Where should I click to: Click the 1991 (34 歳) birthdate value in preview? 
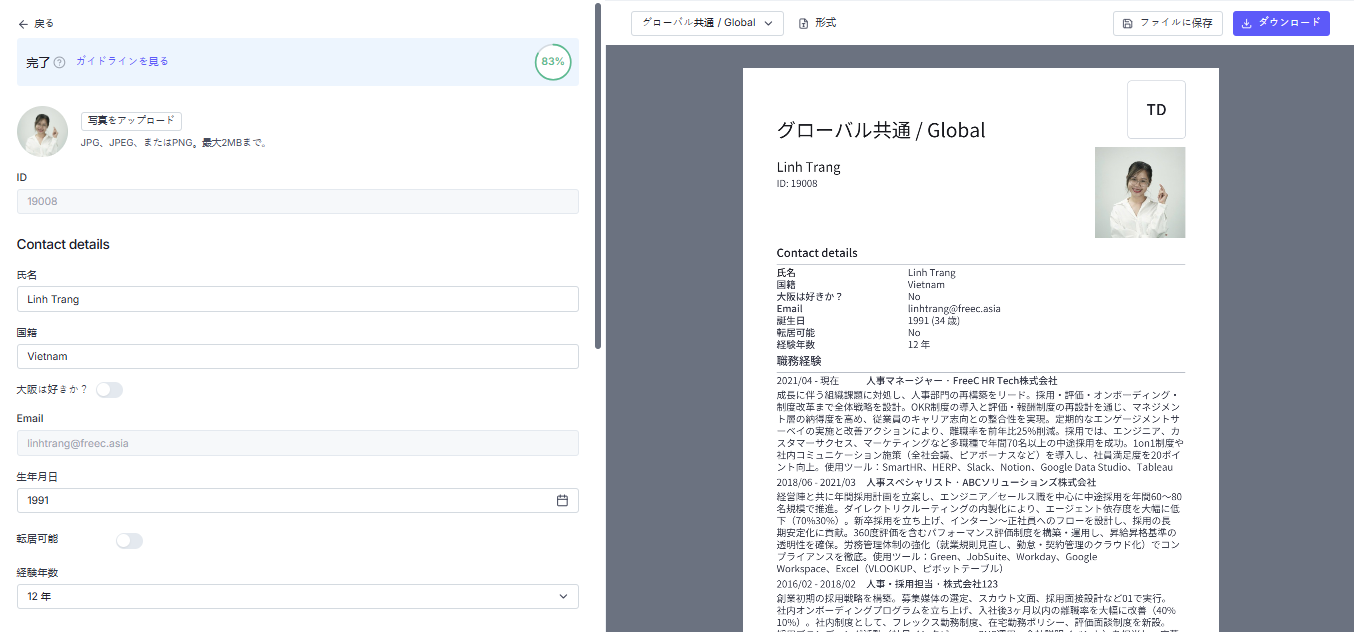pos(934,321)
